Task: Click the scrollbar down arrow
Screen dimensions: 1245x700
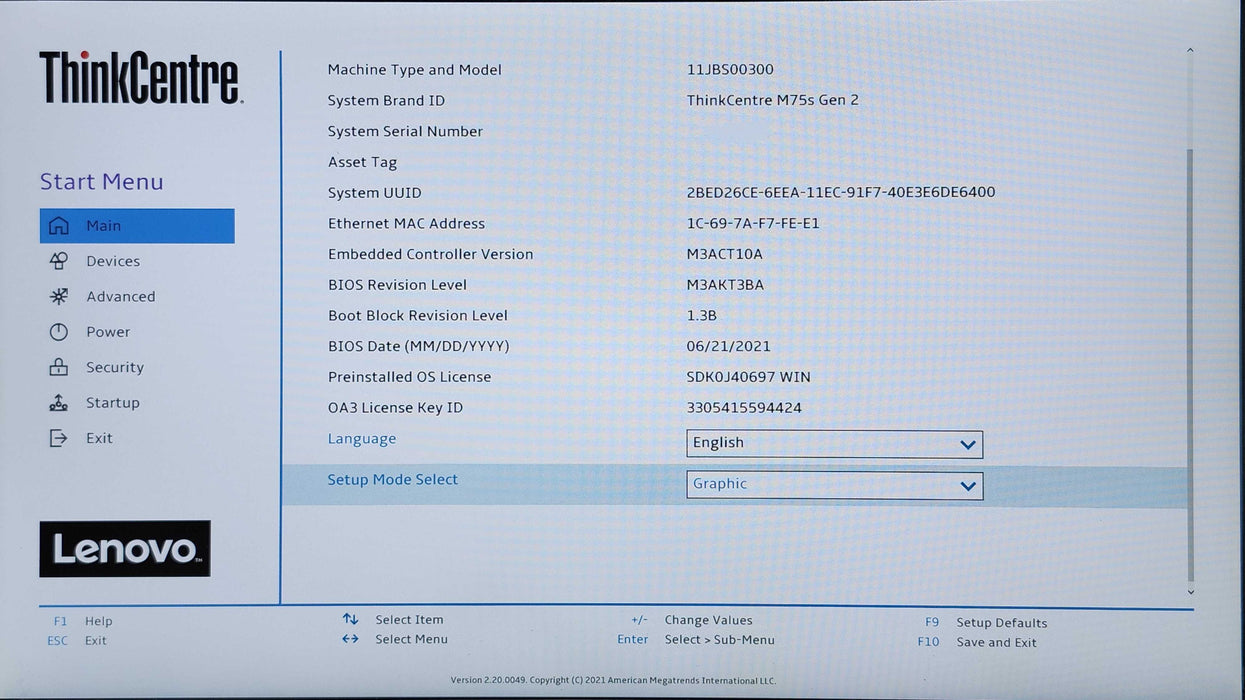Action: (x=1190, y=593)
